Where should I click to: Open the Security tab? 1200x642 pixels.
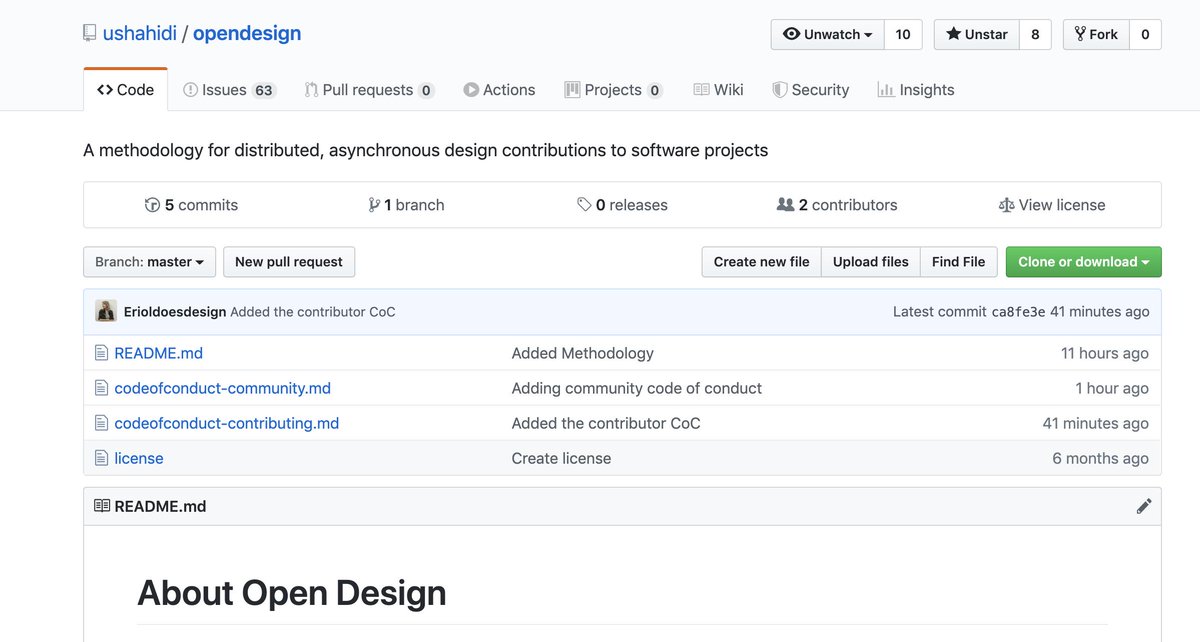click(x=810, y=90)
